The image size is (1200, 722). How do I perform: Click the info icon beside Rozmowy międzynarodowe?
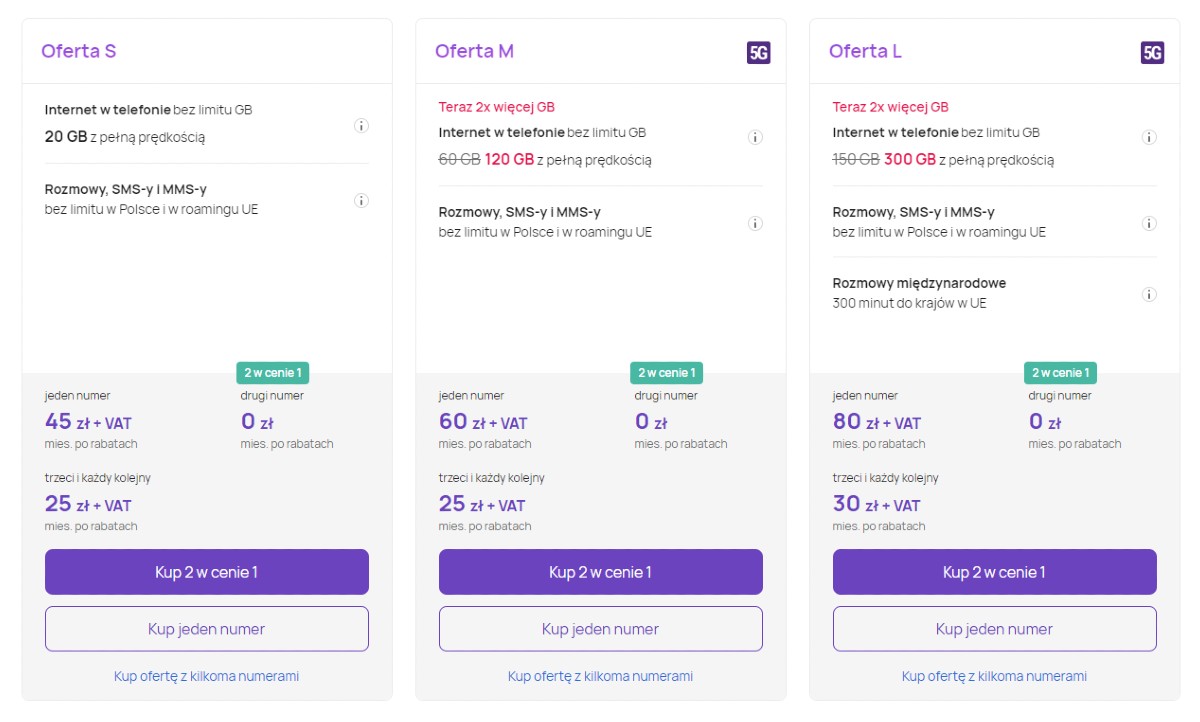click(x=1149, y=294)
